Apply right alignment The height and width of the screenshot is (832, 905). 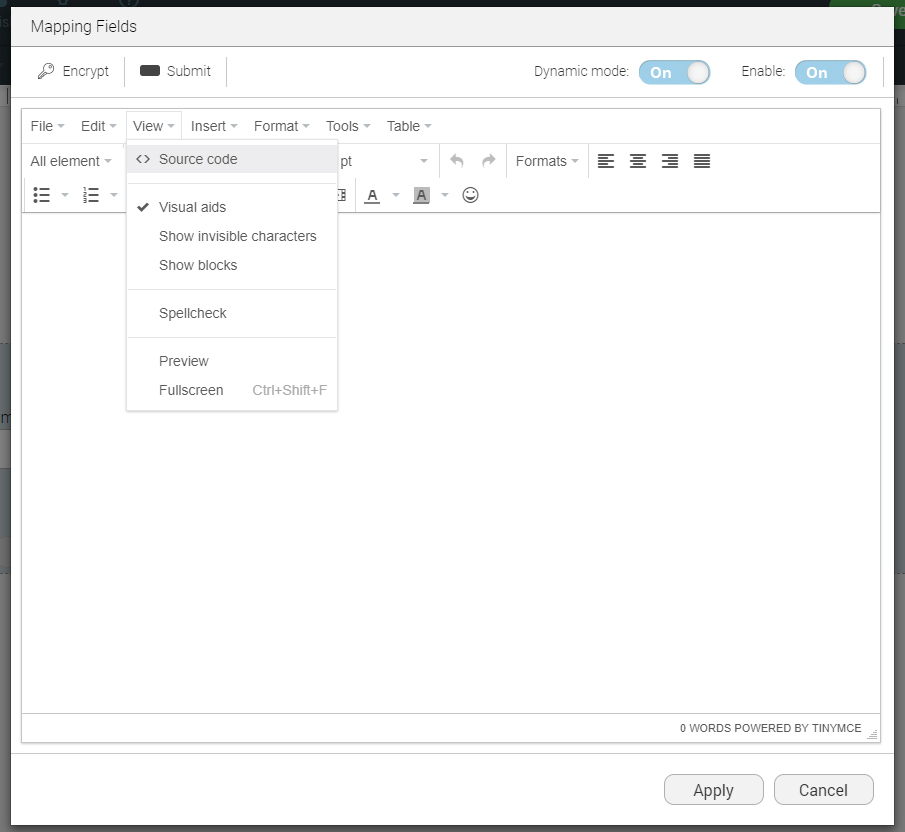point(669,160)
